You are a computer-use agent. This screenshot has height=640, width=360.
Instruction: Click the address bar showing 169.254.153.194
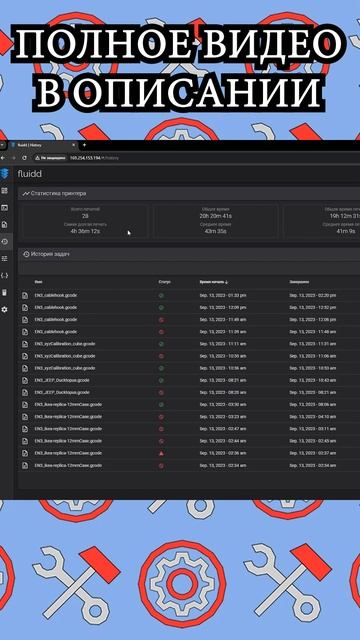(x=94, y=158)
